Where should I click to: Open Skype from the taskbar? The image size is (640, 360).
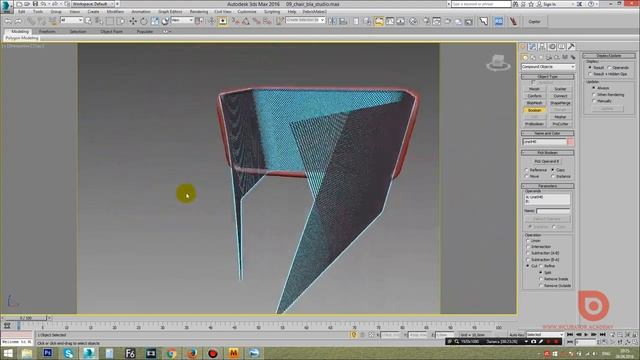pyautogui.click(x=68, y=353)
